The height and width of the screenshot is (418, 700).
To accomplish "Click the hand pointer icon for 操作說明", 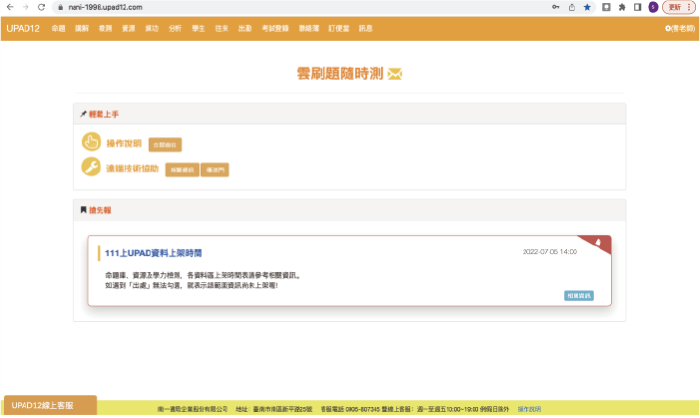I will click(x=91, y=142).
